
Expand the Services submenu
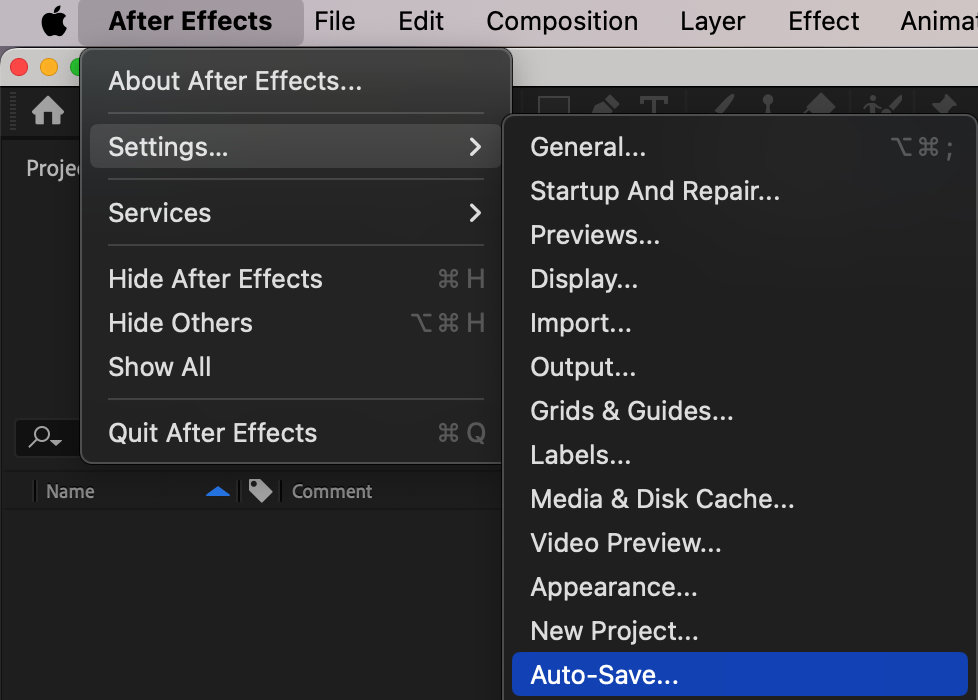click(475, 213)
